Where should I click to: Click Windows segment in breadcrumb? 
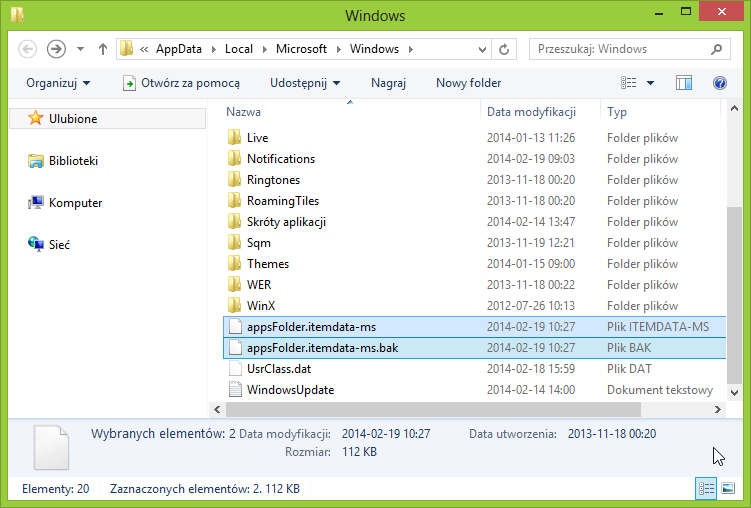pyautogui.click(x=374, y=49)
